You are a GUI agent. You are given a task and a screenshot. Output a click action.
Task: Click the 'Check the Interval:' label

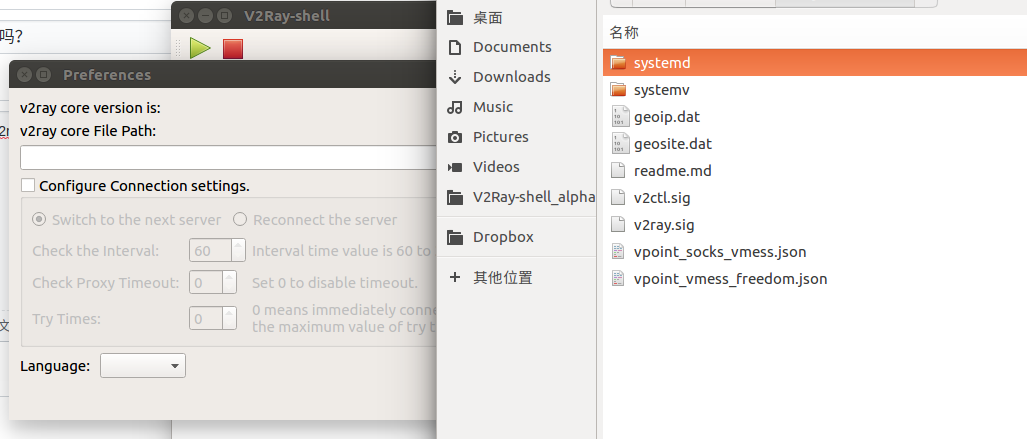[96, 251]
